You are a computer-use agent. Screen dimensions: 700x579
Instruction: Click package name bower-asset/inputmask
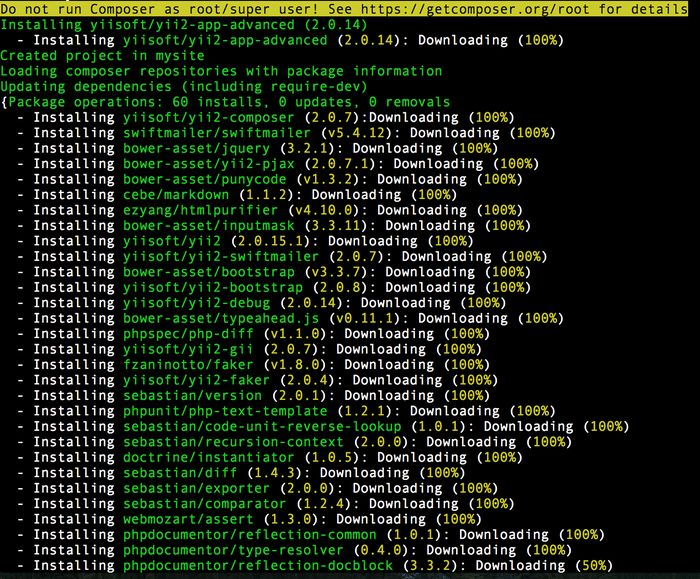(x=208, y=226)
